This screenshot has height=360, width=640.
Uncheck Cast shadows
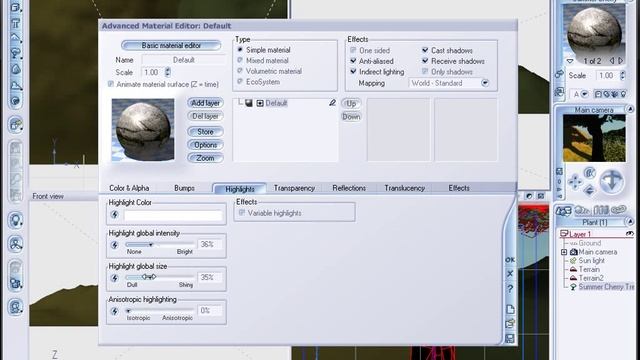pyautogui.click(x=425, y=50)
